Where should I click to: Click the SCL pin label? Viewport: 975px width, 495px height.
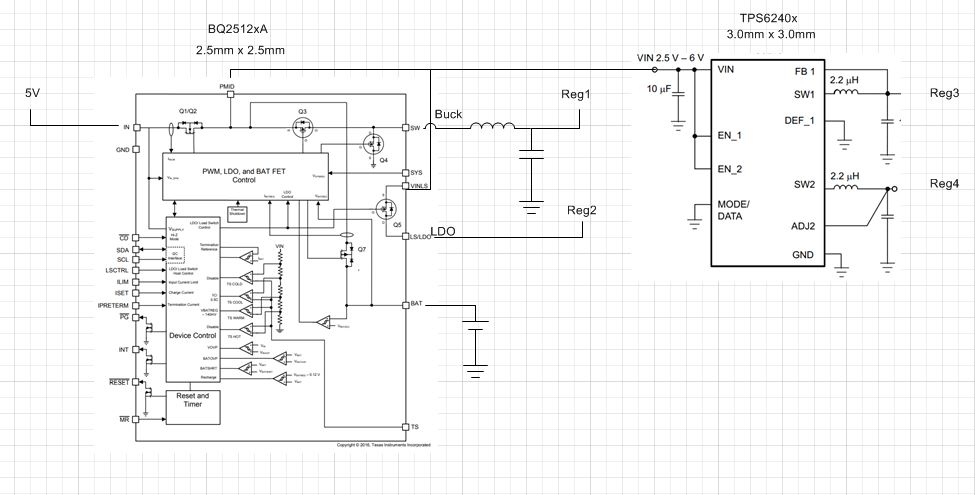click(122, 260)
